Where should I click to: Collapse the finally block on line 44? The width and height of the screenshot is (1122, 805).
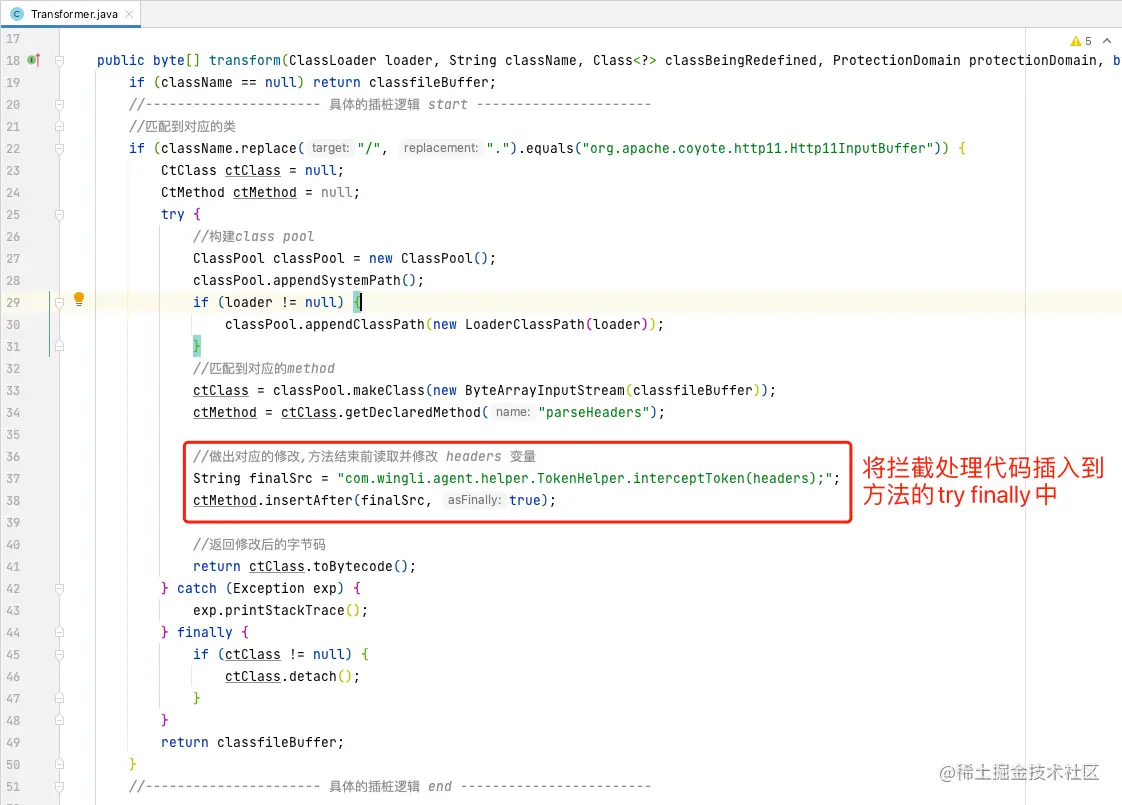59,633
